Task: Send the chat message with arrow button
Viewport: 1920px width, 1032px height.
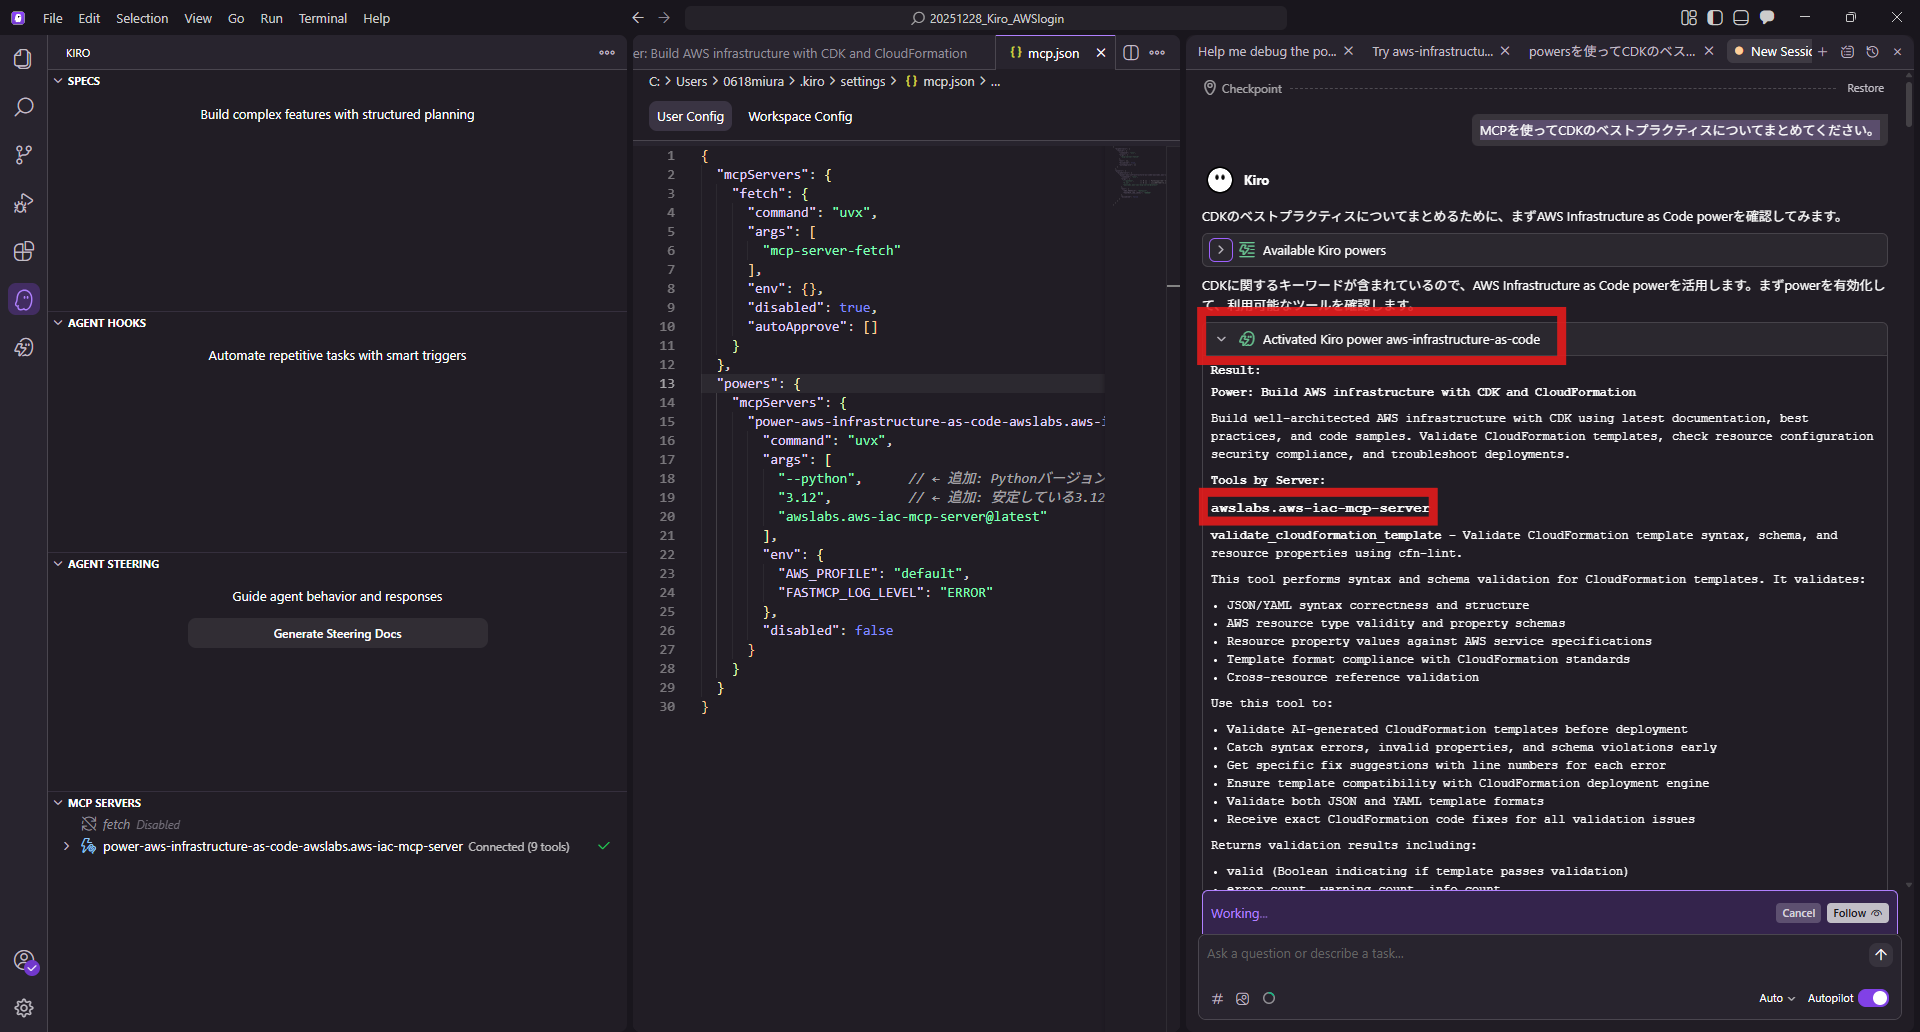Action: 1880,955
